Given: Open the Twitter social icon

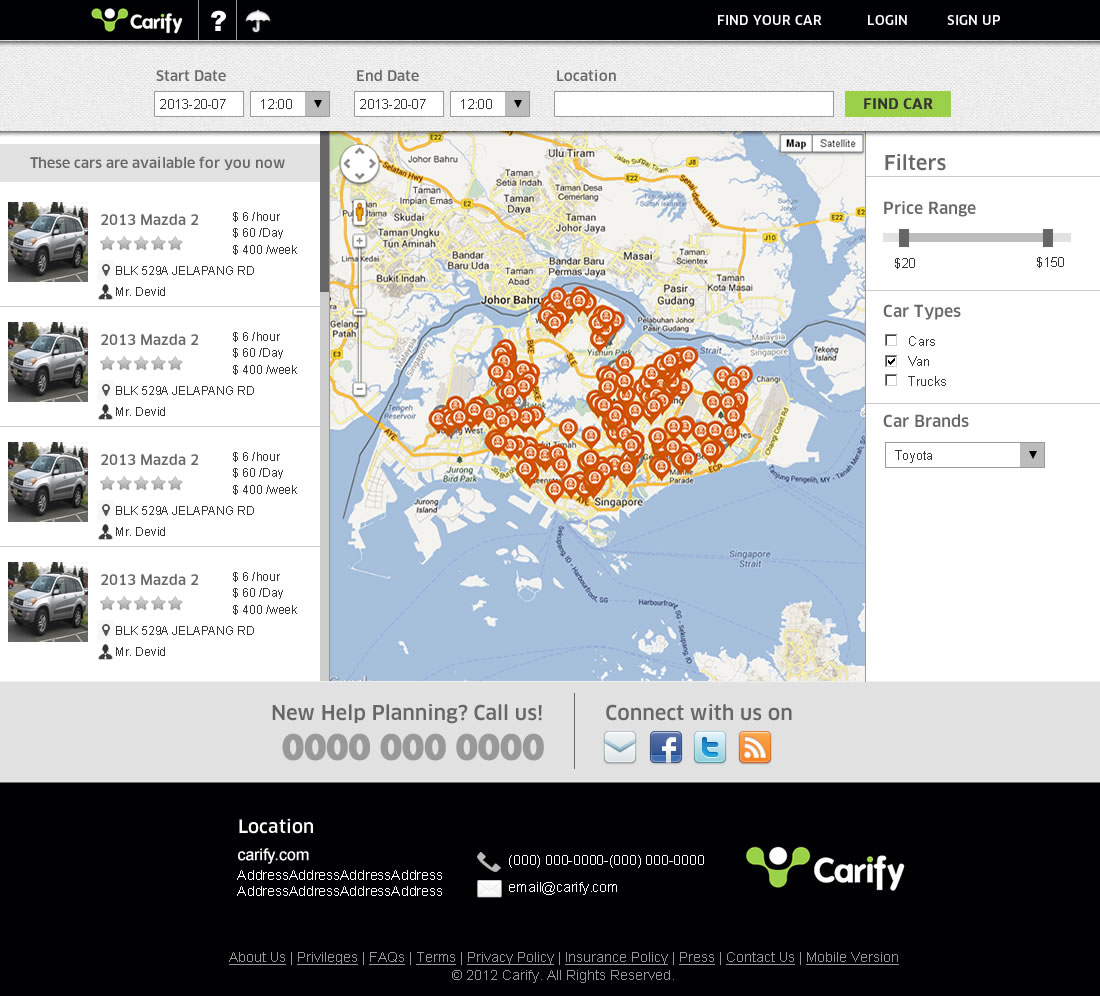Looking at the screenshot, I should (x=710, y=747).
